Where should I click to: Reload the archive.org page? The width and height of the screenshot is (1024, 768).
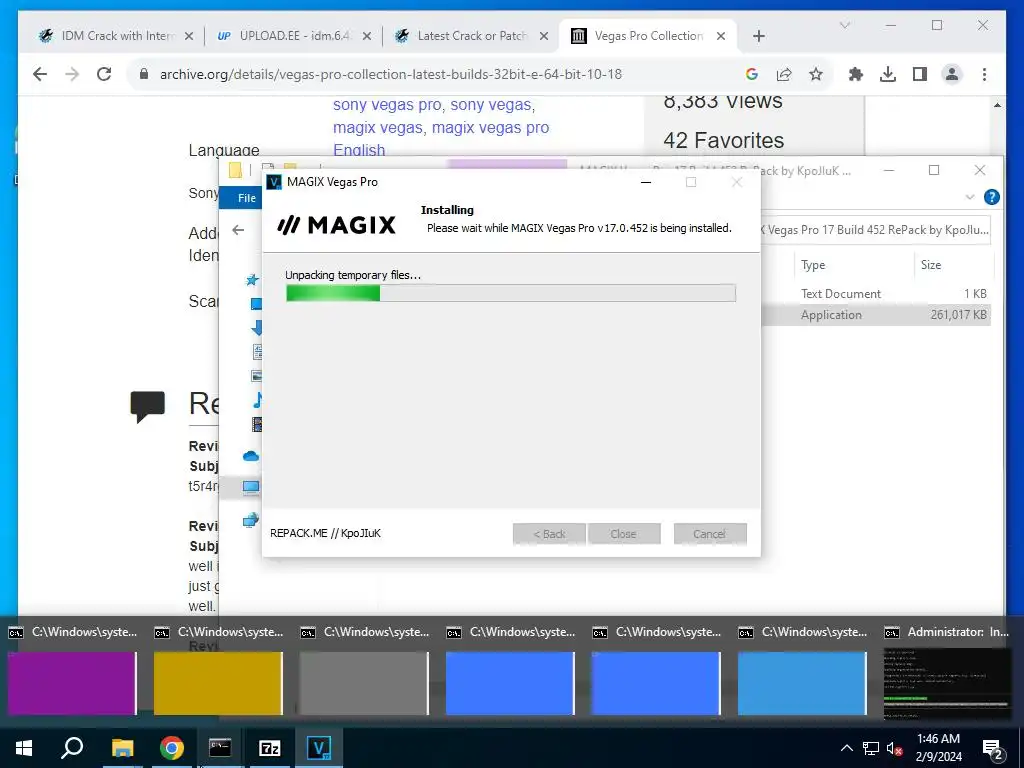point(104,74)
